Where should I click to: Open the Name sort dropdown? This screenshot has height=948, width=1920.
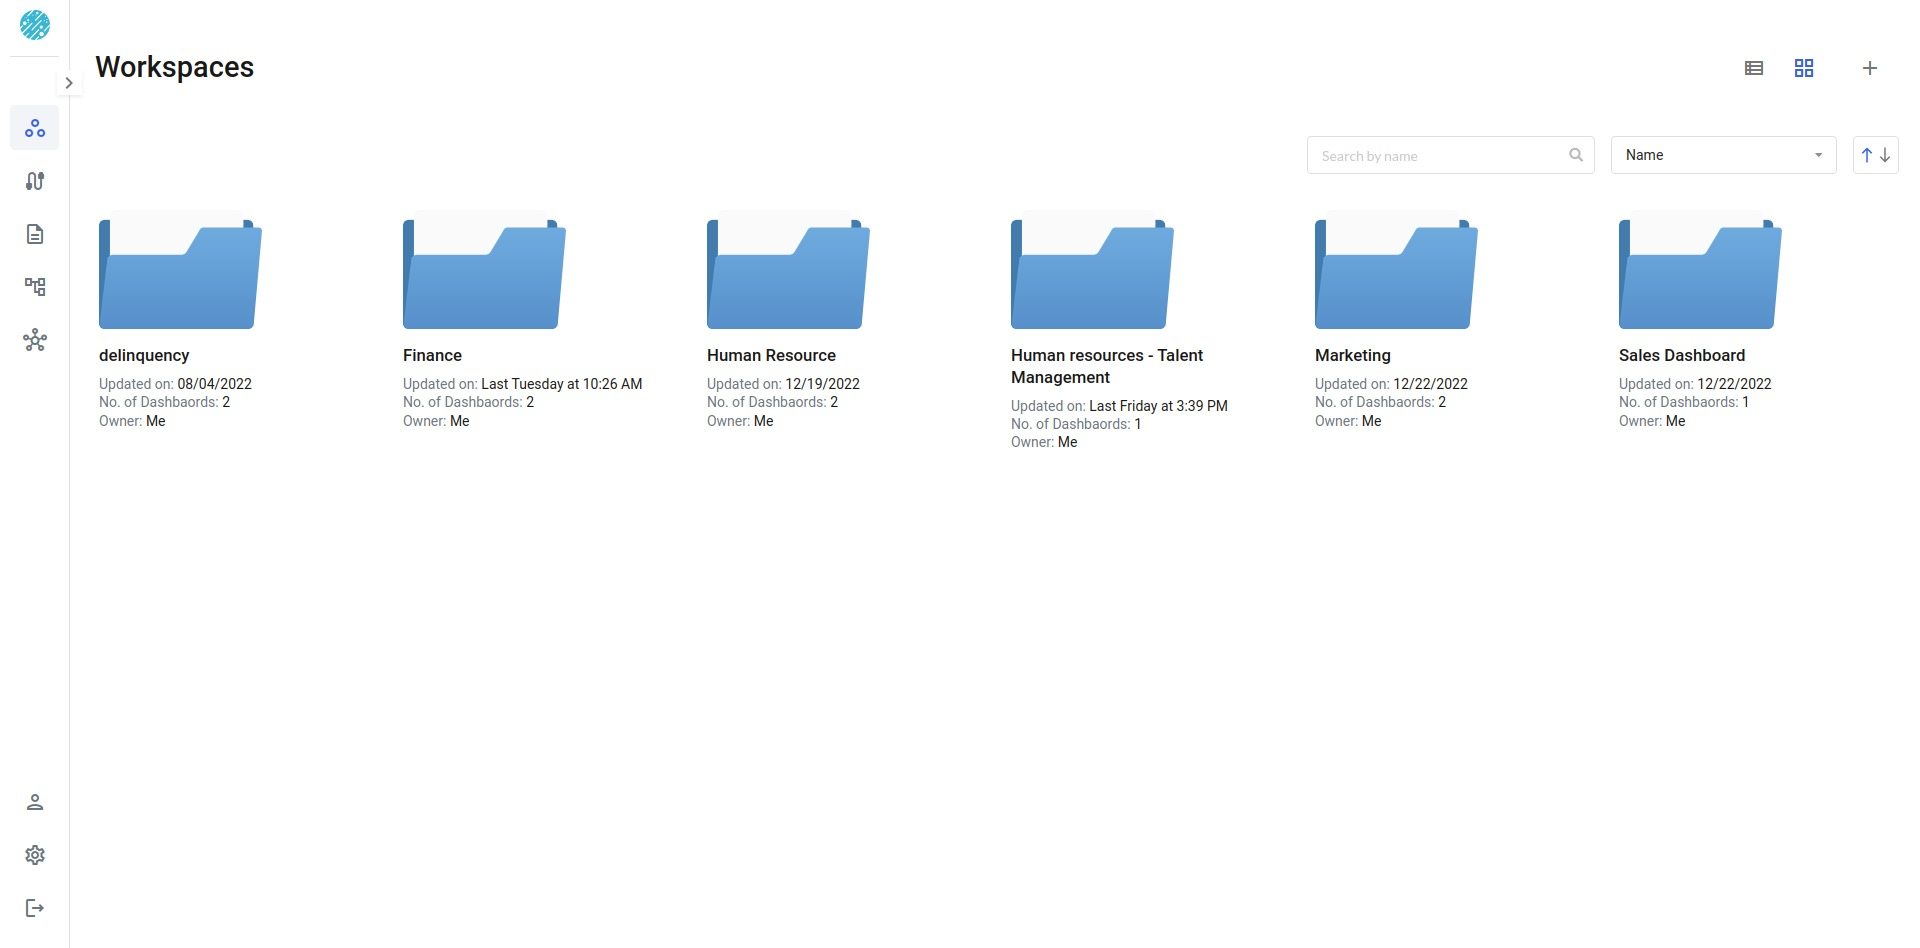pos(1724,155)
